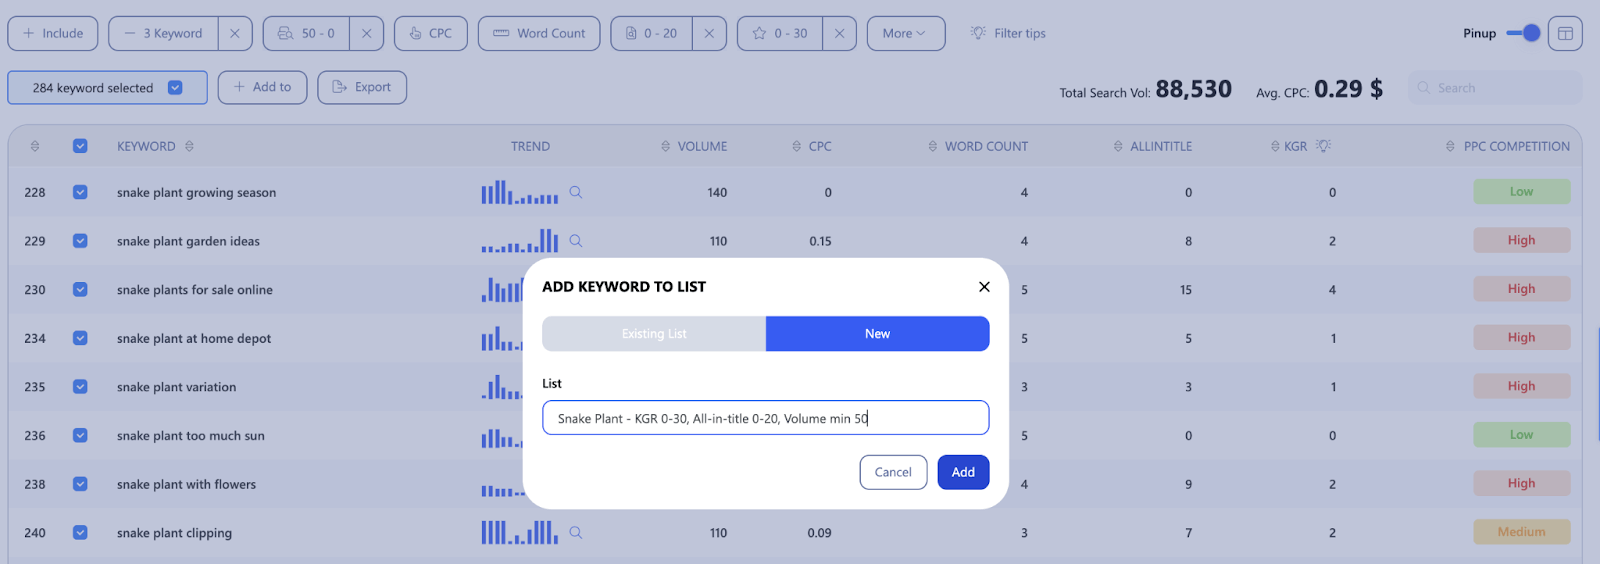
Task: Click keyword text snake plant at home depot
Action: point(194,338)
